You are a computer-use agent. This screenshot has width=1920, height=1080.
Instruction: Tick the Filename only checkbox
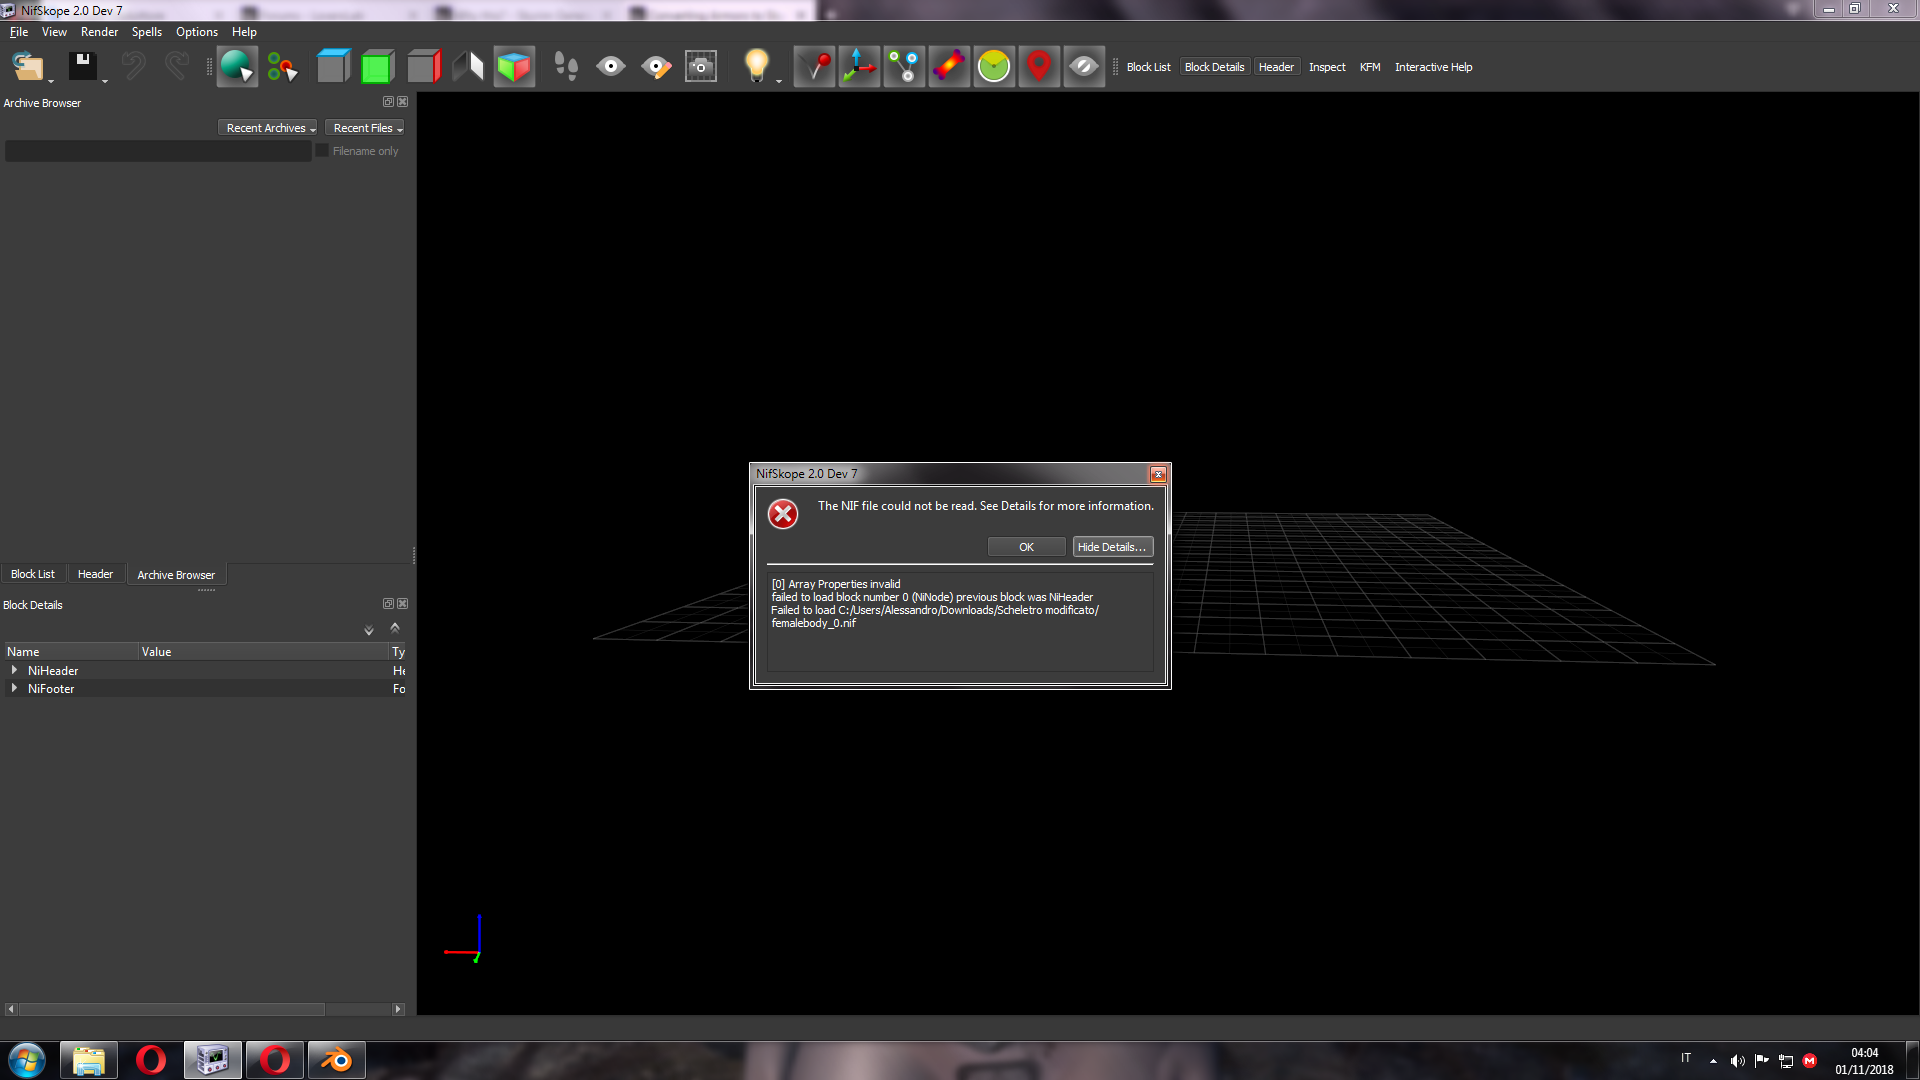(x=322, y=151)
